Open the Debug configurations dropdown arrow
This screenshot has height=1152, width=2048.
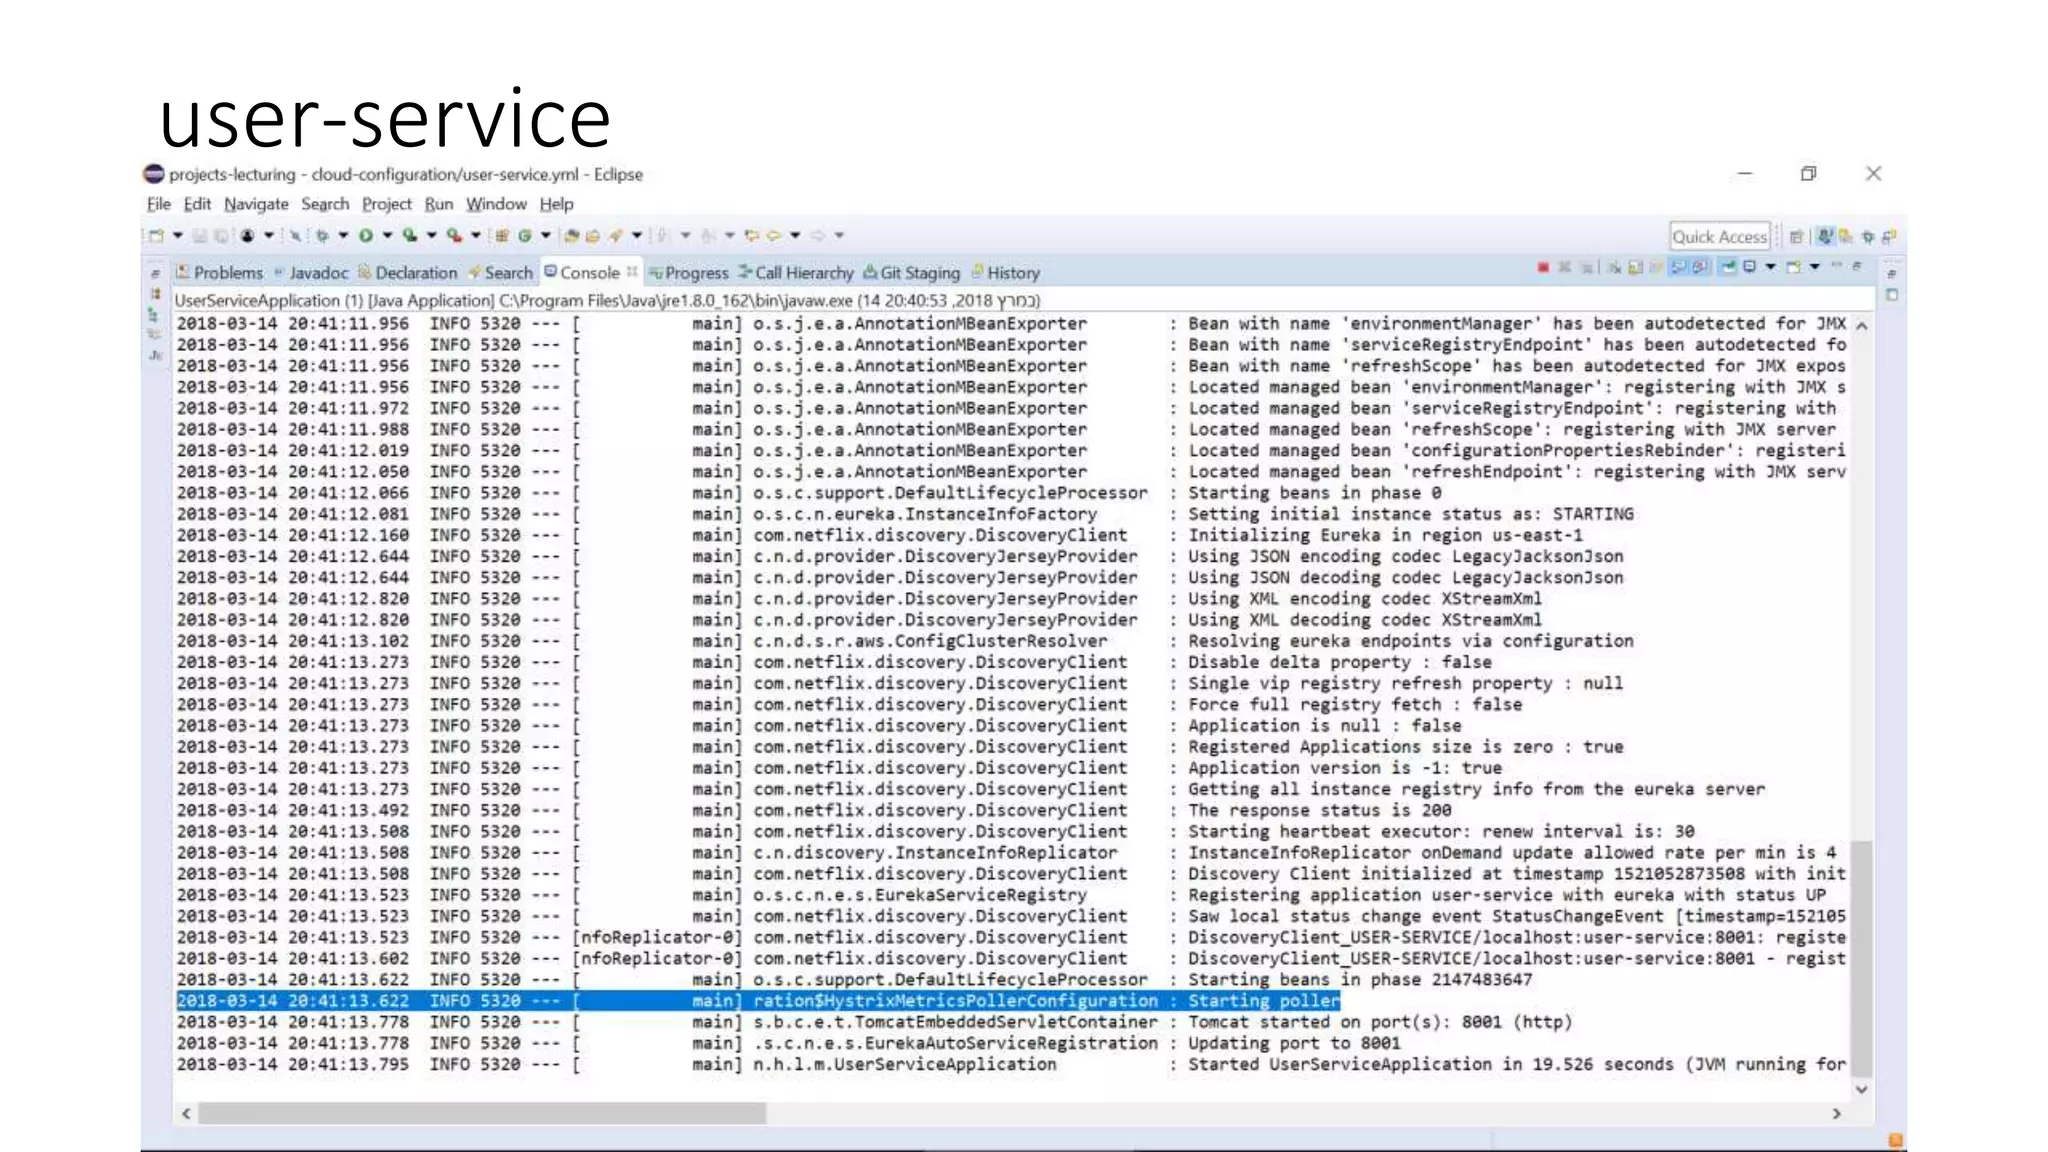(343, 235)
